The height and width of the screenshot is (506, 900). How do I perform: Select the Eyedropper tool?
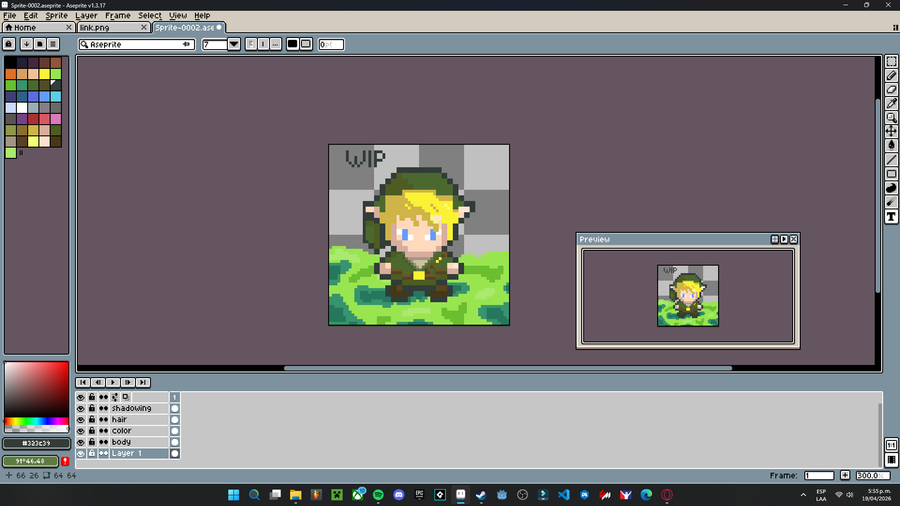coord(891,103)
